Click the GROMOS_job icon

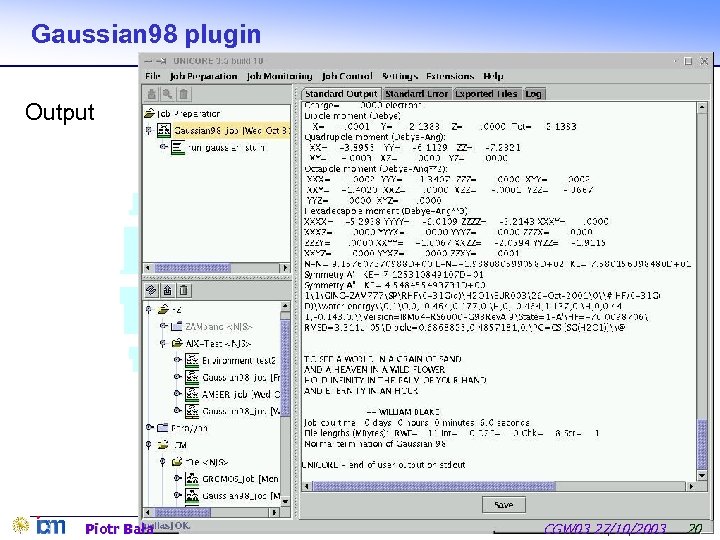coord(192,479)
